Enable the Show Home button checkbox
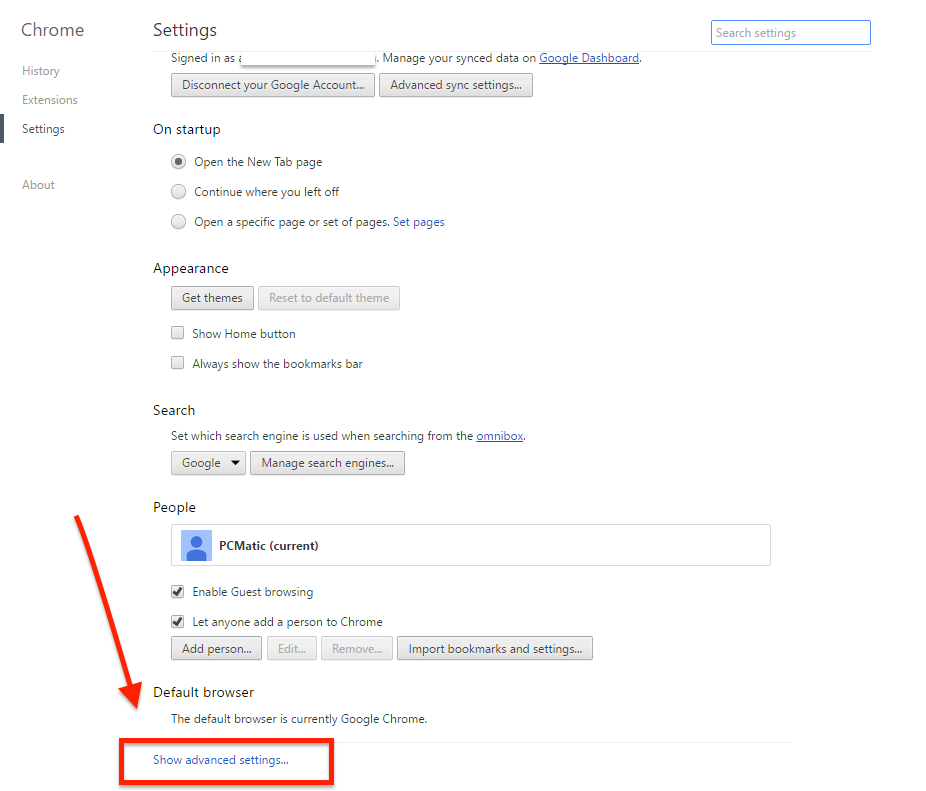The width and height of the screenshot is (926, 791). click(178, 334)
